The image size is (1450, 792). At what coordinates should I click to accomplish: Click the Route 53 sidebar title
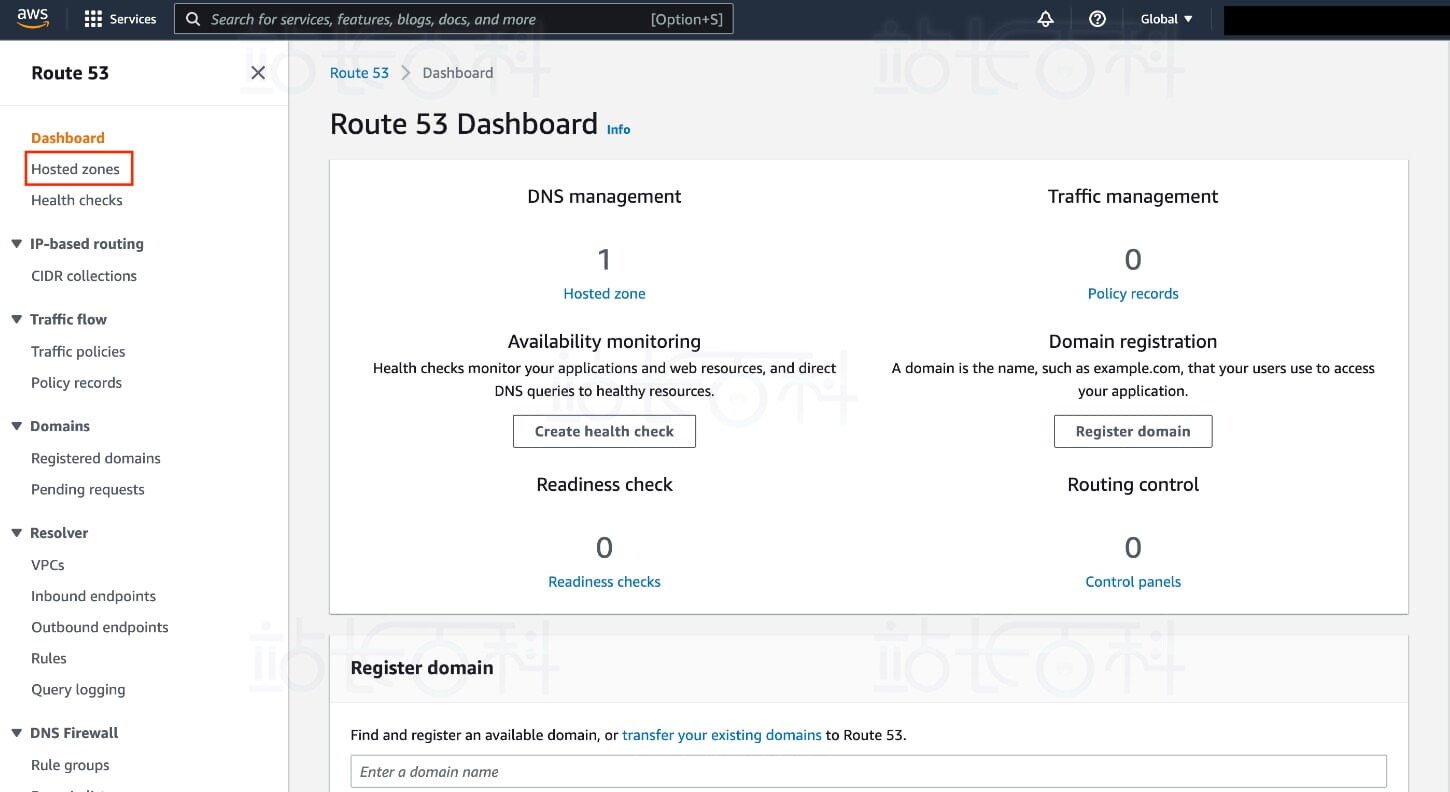click(x=70, y=73)
